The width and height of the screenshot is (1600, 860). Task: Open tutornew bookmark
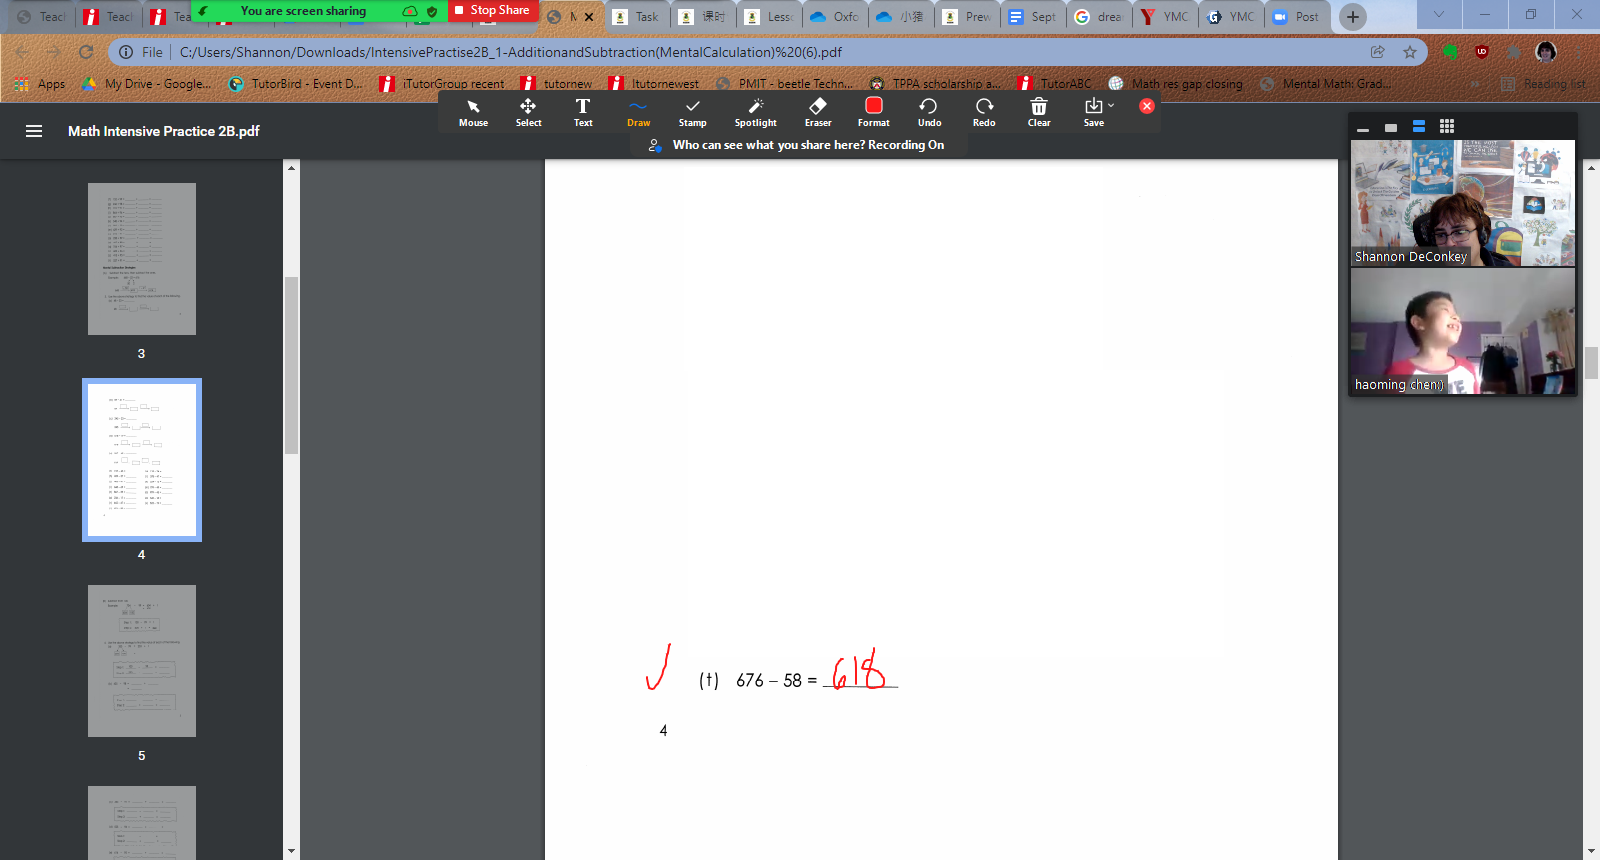(x=557, y=84)
